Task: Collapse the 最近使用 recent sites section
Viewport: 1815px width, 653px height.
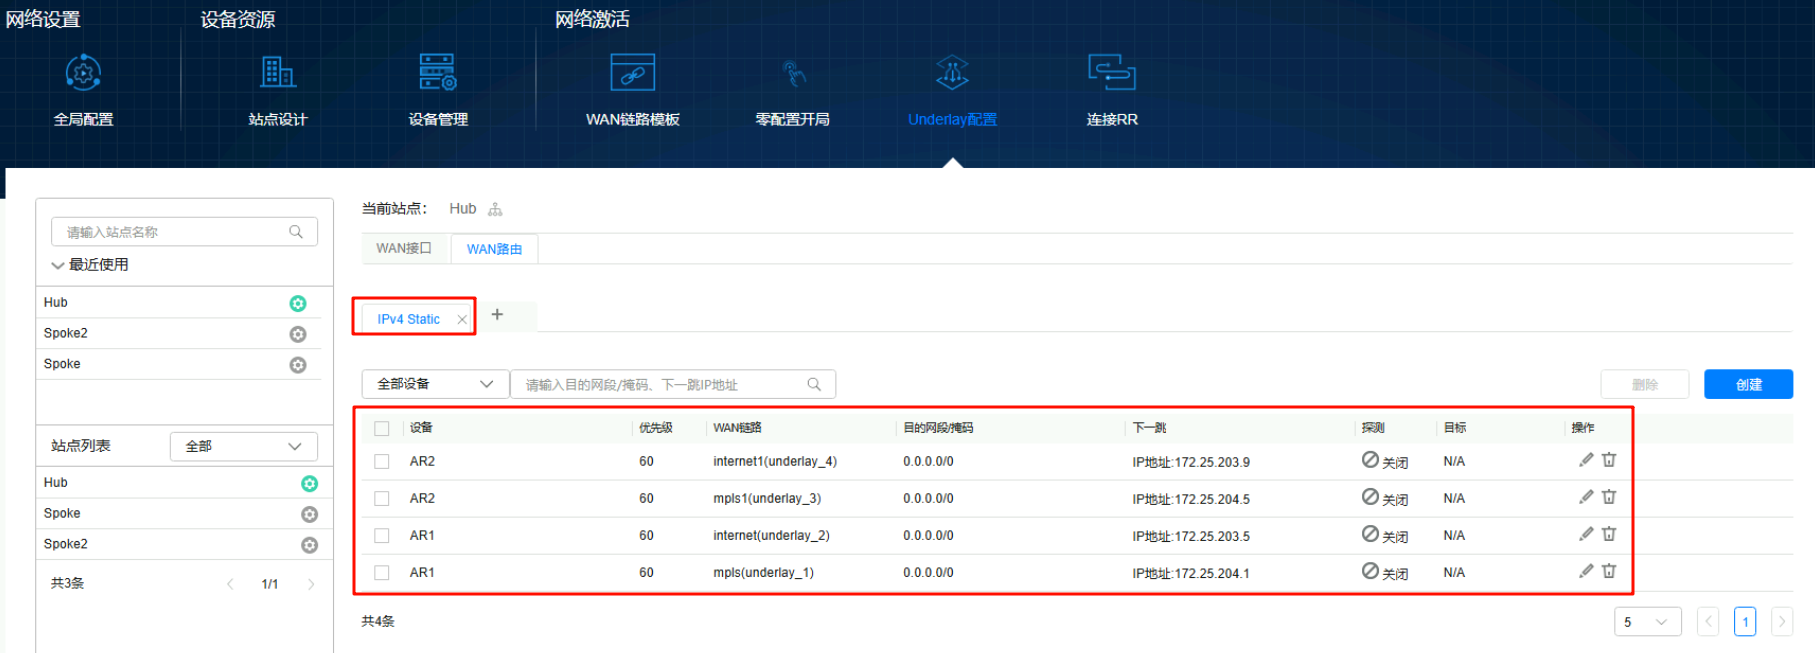Action: point(58,265)
